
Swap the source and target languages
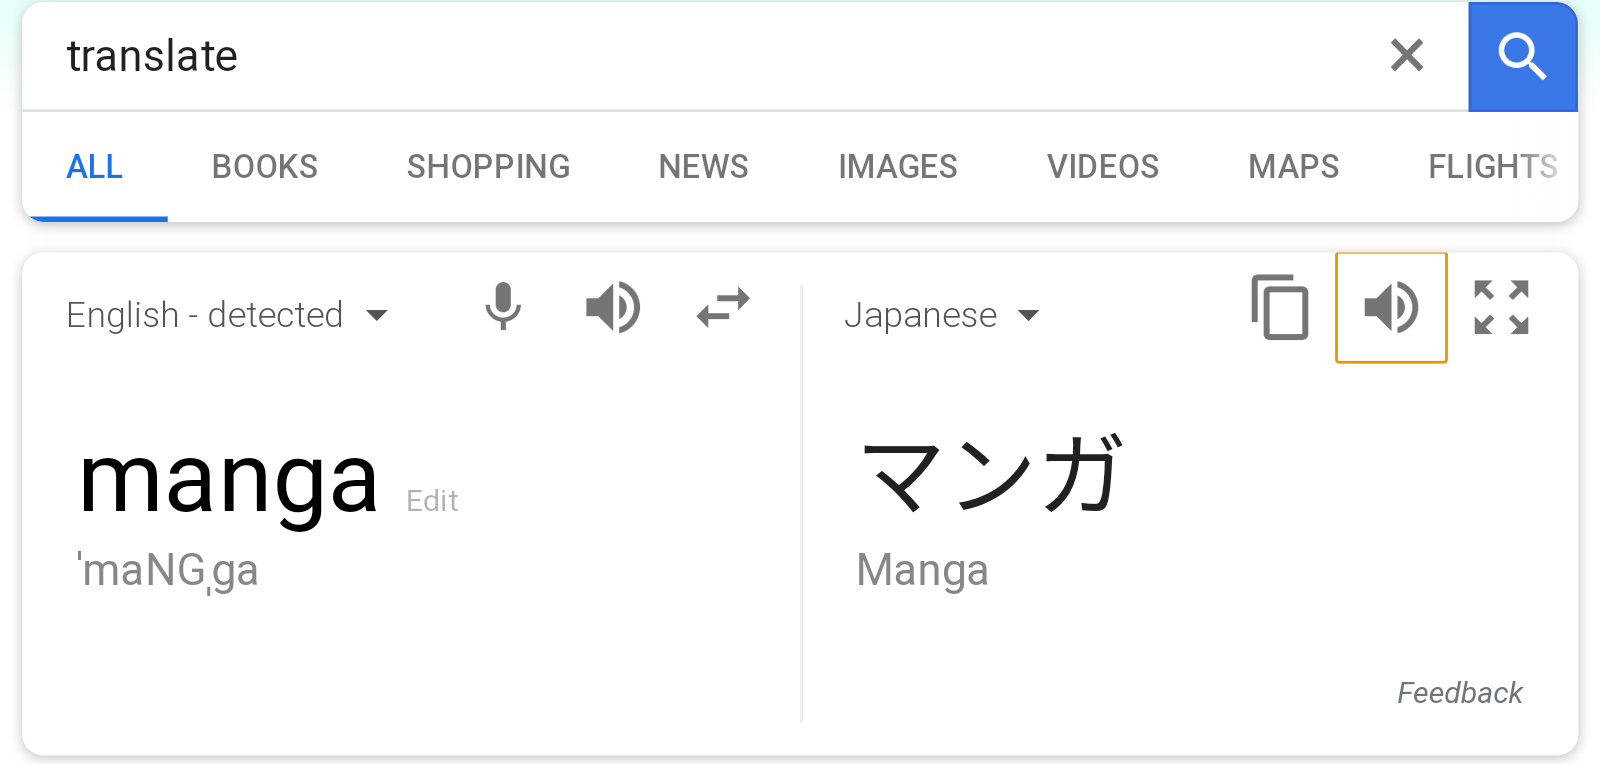tap(723, 307)
